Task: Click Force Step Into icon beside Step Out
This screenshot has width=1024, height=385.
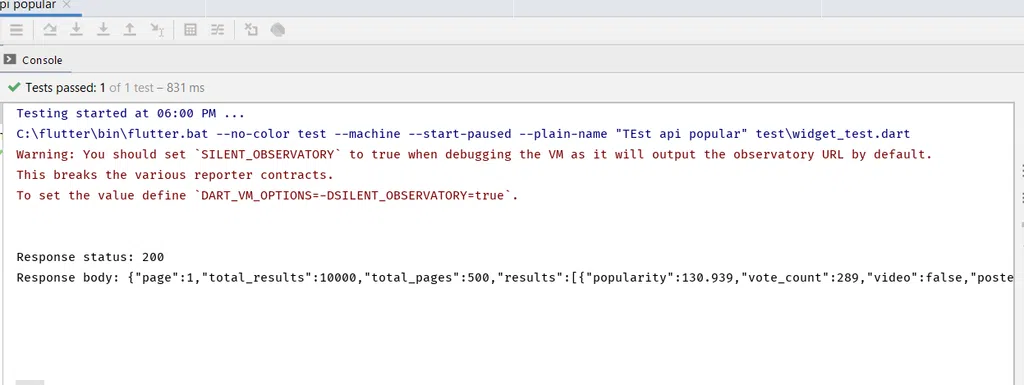Action: tap(103, 29)
